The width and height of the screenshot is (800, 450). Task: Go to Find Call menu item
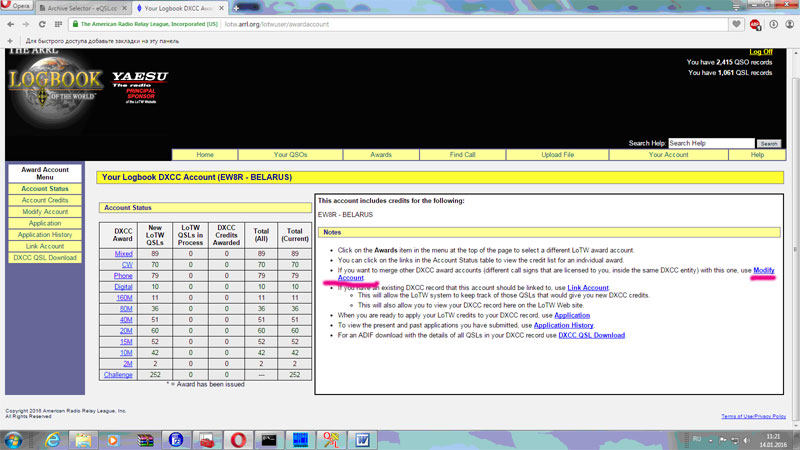(462, 155)
